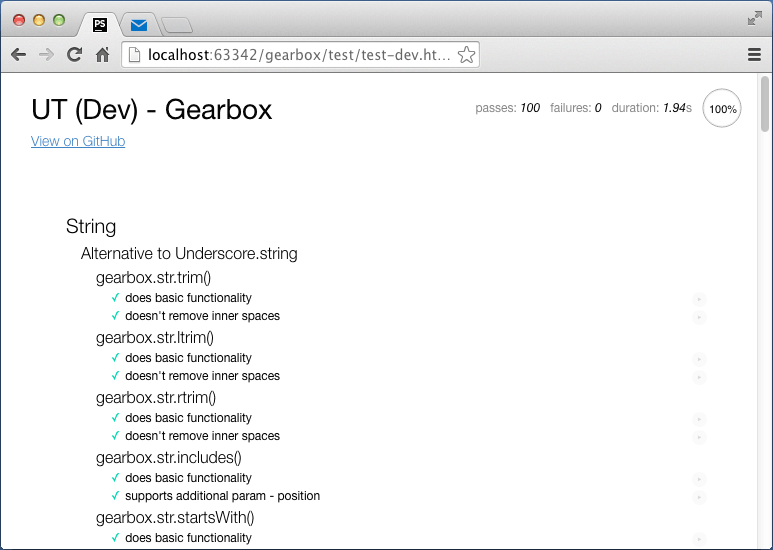This screenshot has height=550, width=773.
Task: Open the browser home page
Action: pyautogui.click(x=103, y=54)
